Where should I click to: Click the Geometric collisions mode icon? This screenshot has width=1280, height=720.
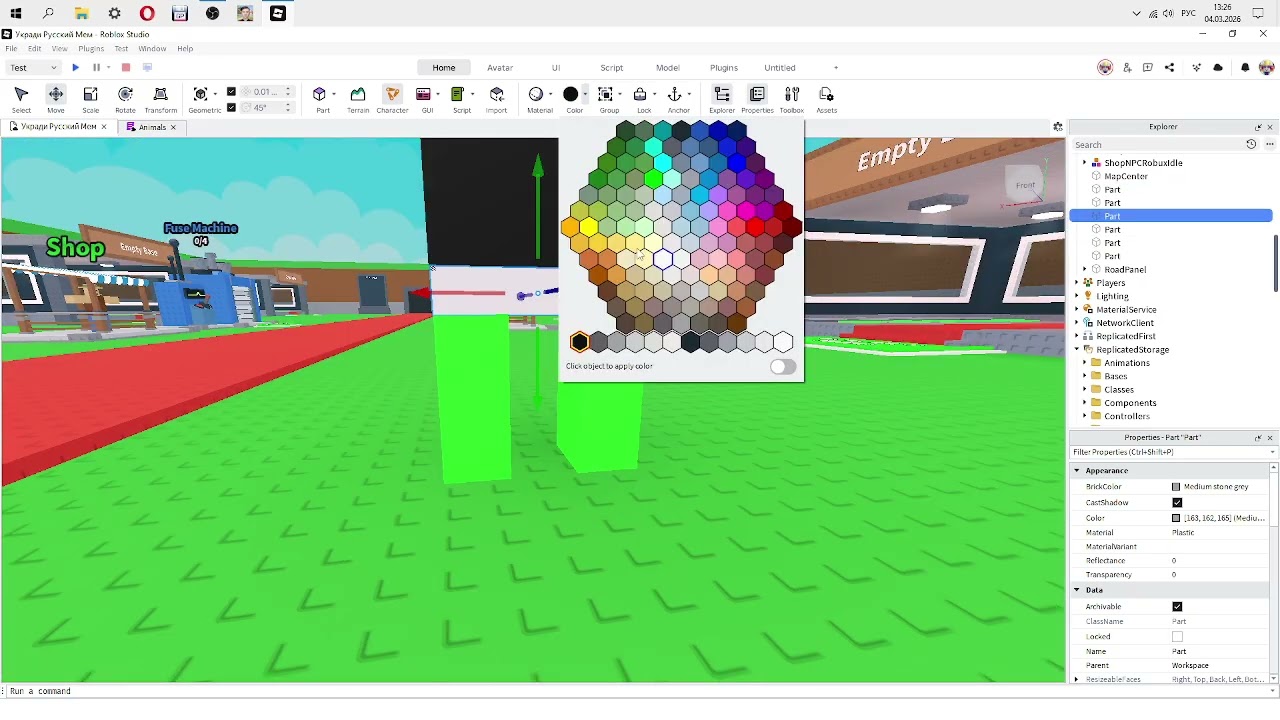coord(201,94)
